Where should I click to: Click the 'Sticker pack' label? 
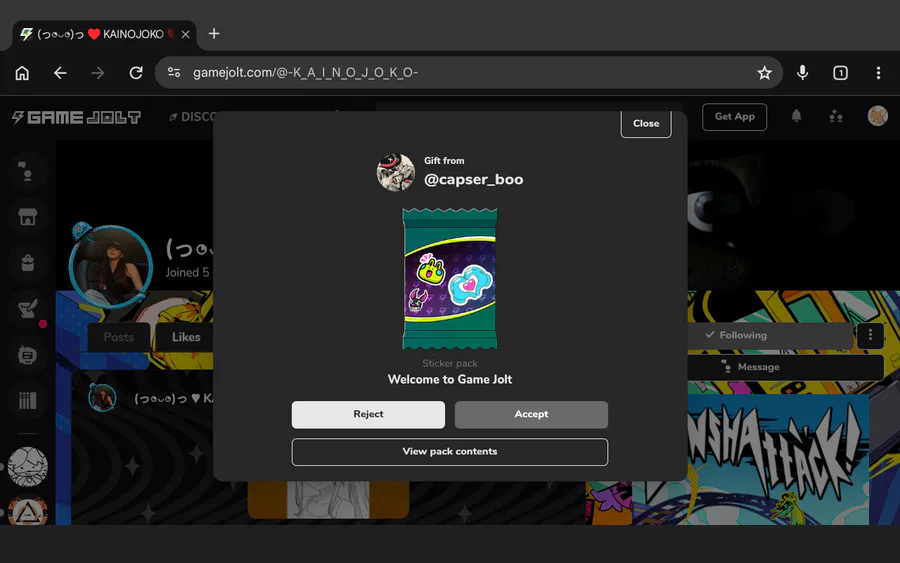(x=450, y=363)
